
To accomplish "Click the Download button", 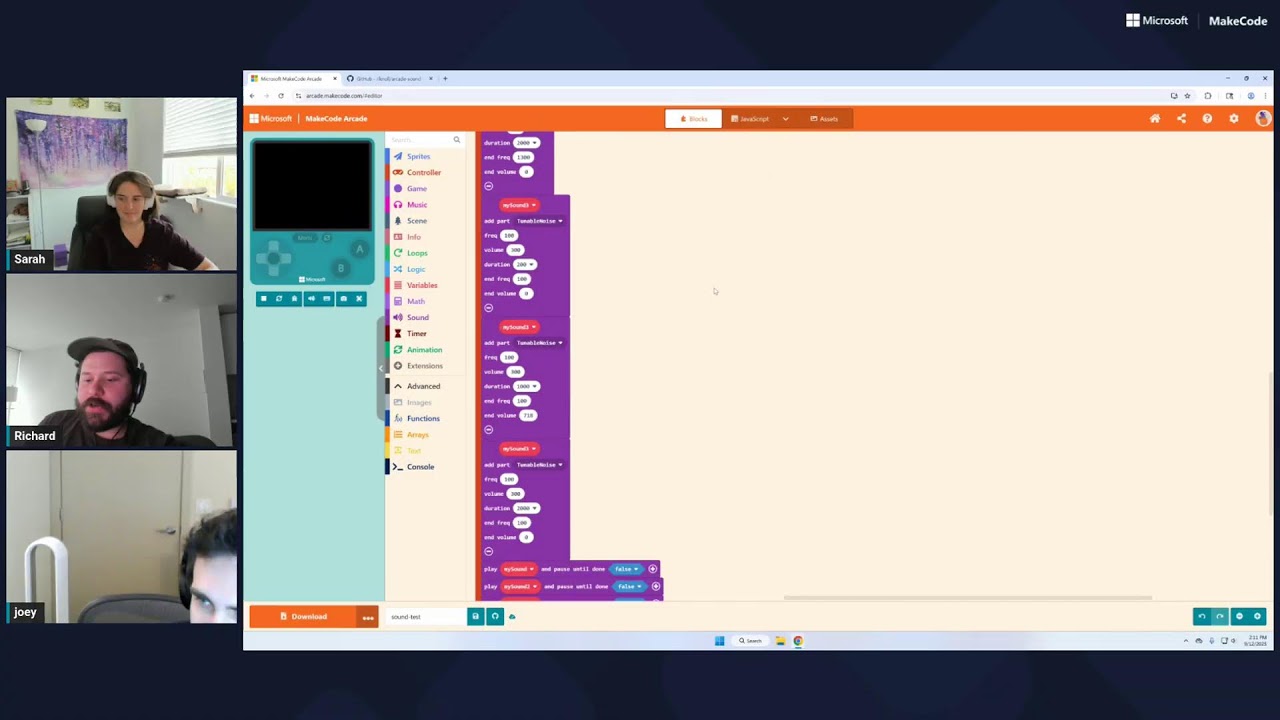I will tap(303, 616).
